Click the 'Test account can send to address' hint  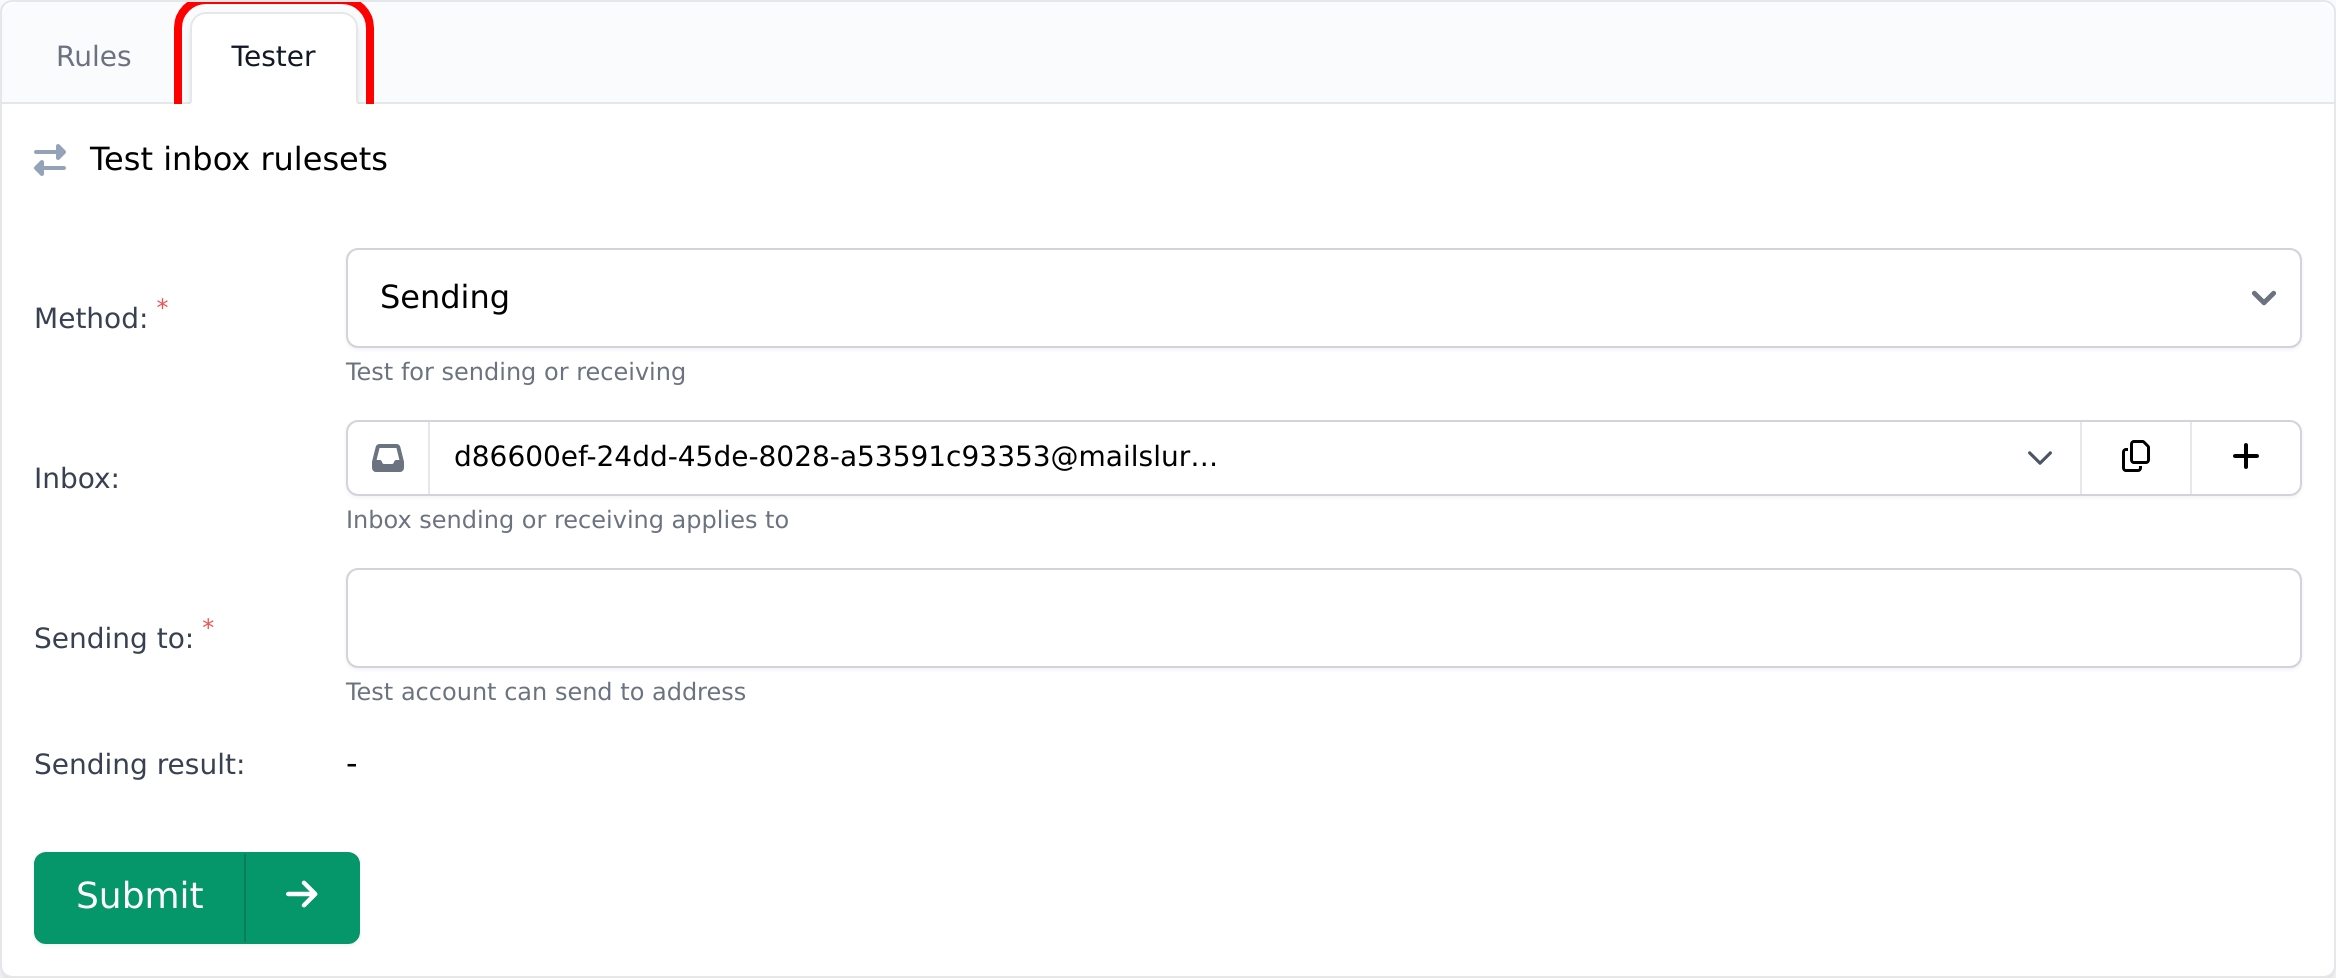pyautogui.click(x=545, y=692)
